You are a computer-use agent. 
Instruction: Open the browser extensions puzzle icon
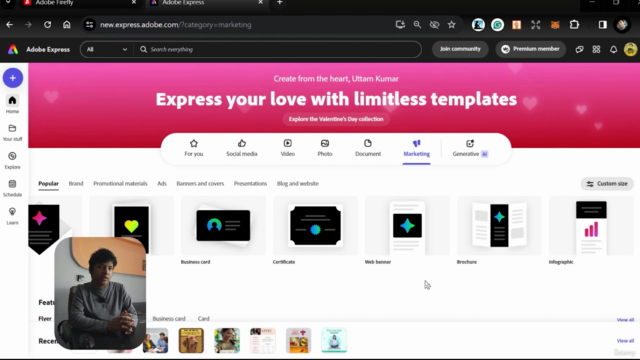pos(574,25)
